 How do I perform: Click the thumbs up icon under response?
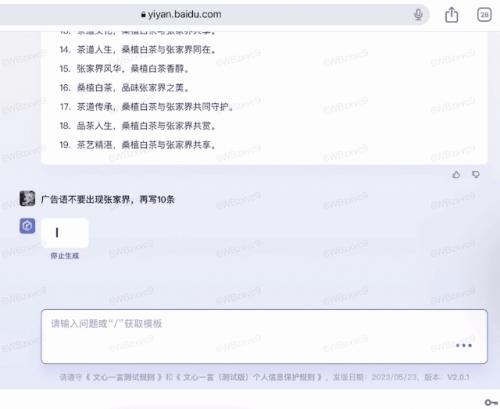pos(456,174)
